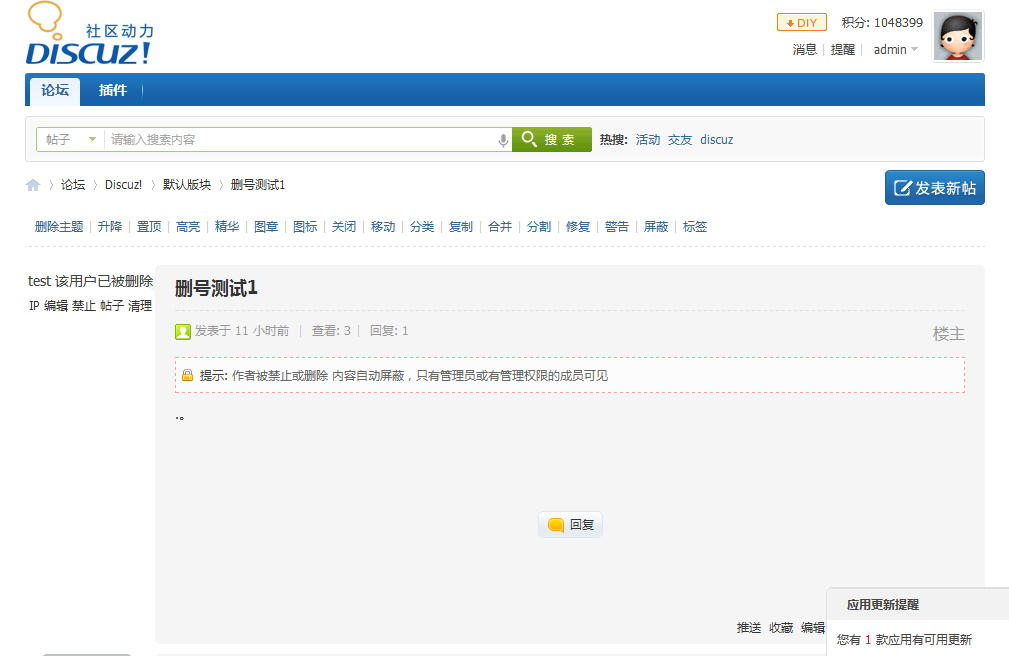The image size is (1009, 656).
Task: Click 修复 moderation action
Action: click(578, 227)
